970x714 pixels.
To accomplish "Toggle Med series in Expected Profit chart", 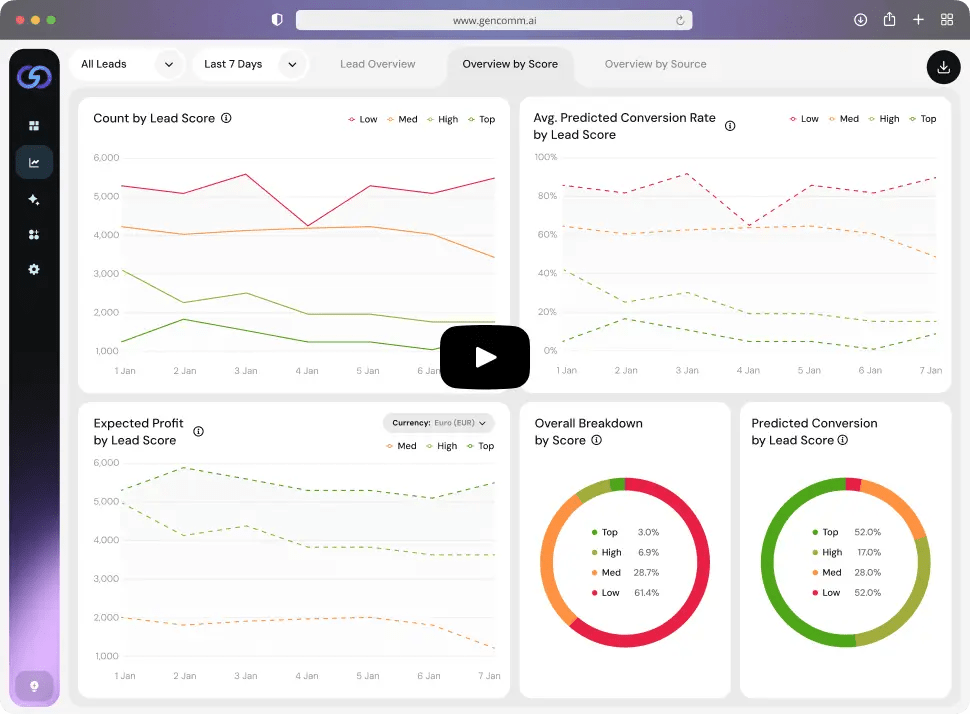I will click(x=401, y=446).
